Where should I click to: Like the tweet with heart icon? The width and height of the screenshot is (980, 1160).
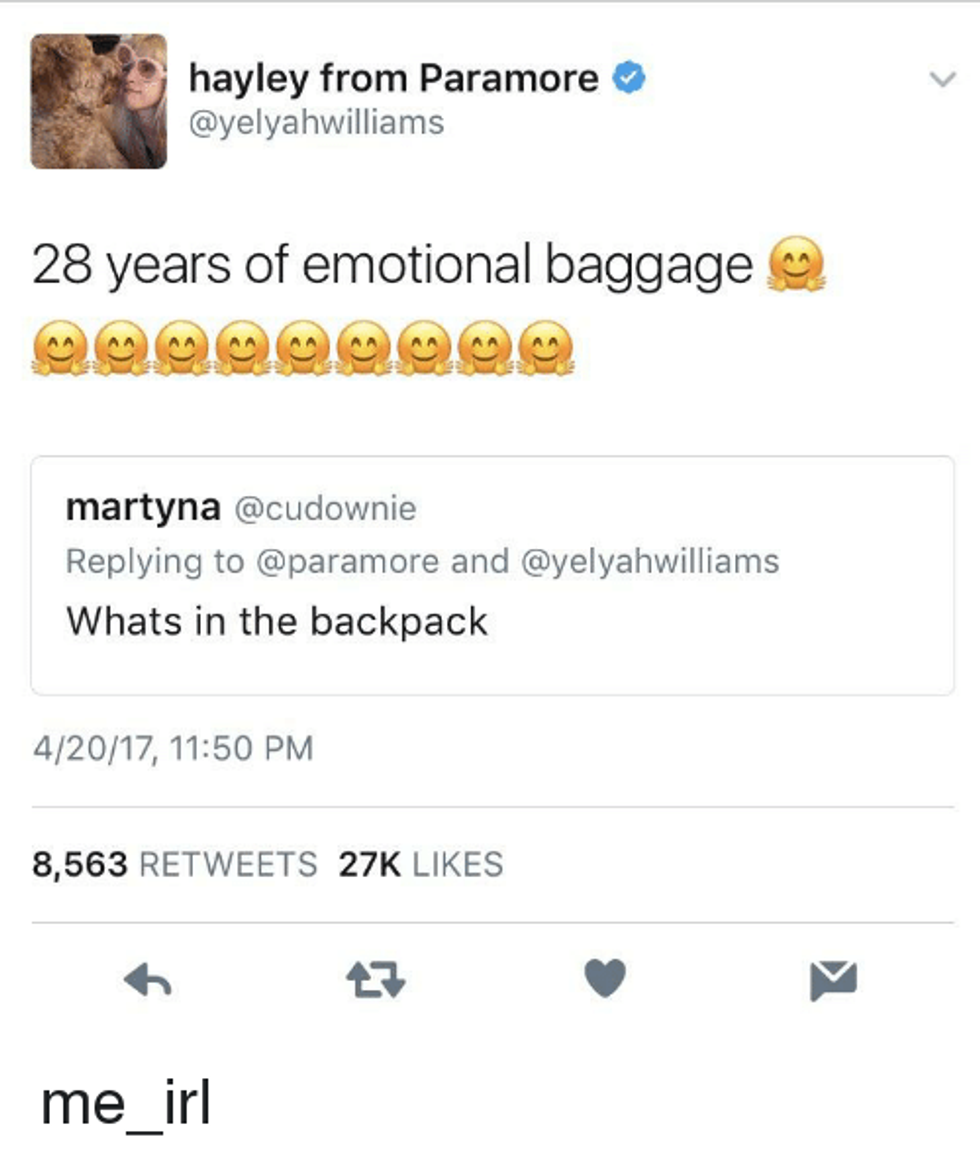(605, 978)
